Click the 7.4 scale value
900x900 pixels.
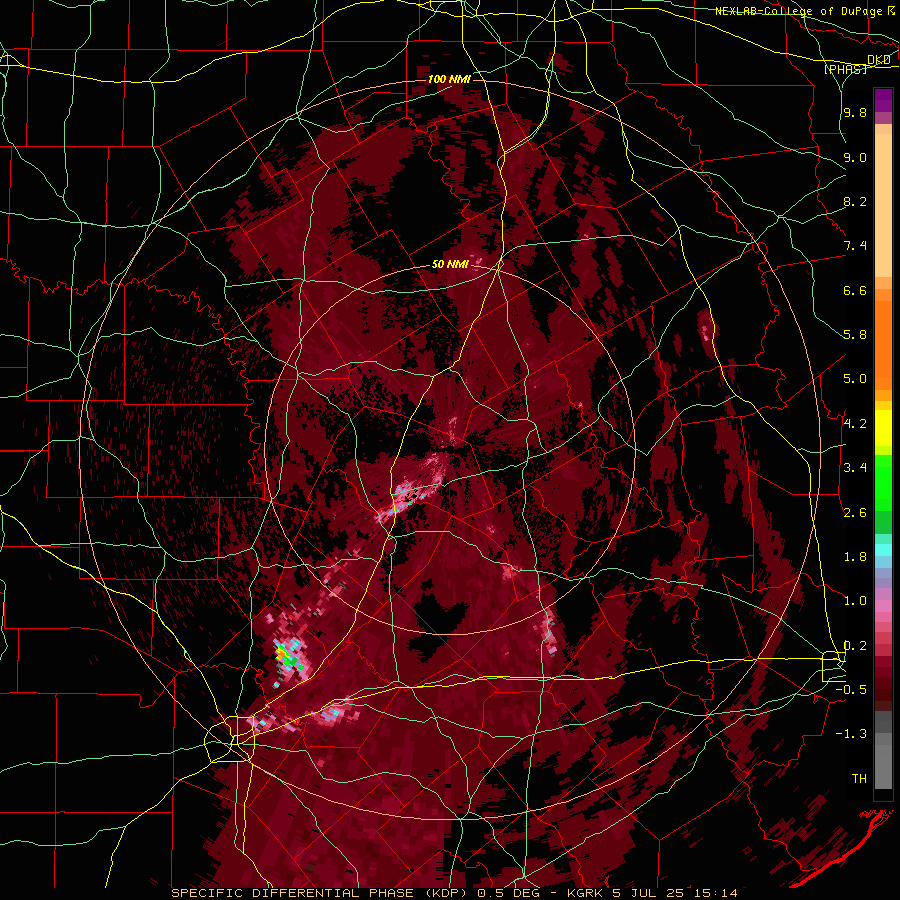coord(855,246)
